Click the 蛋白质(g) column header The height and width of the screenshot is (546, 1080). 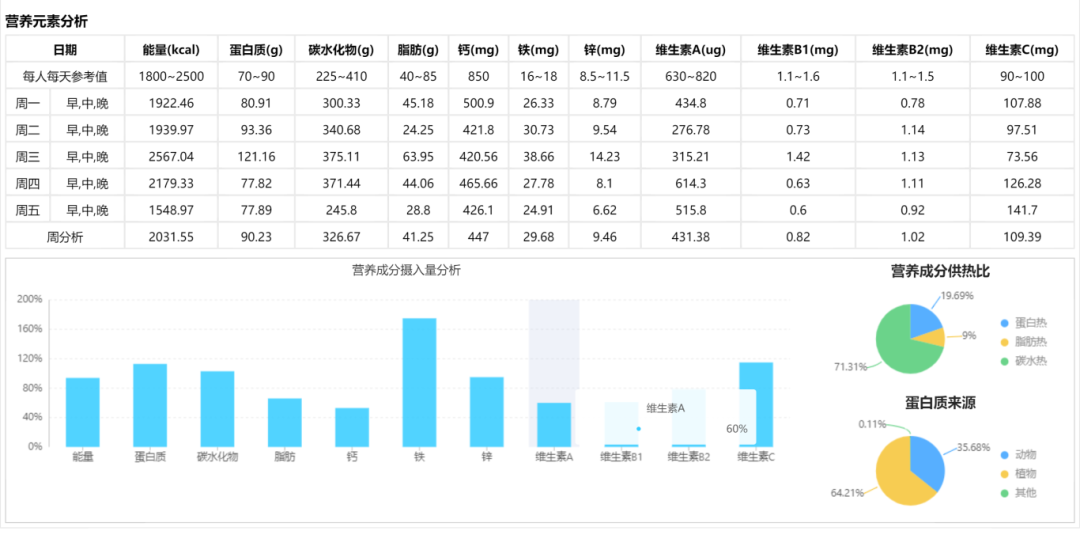(256, 50)
